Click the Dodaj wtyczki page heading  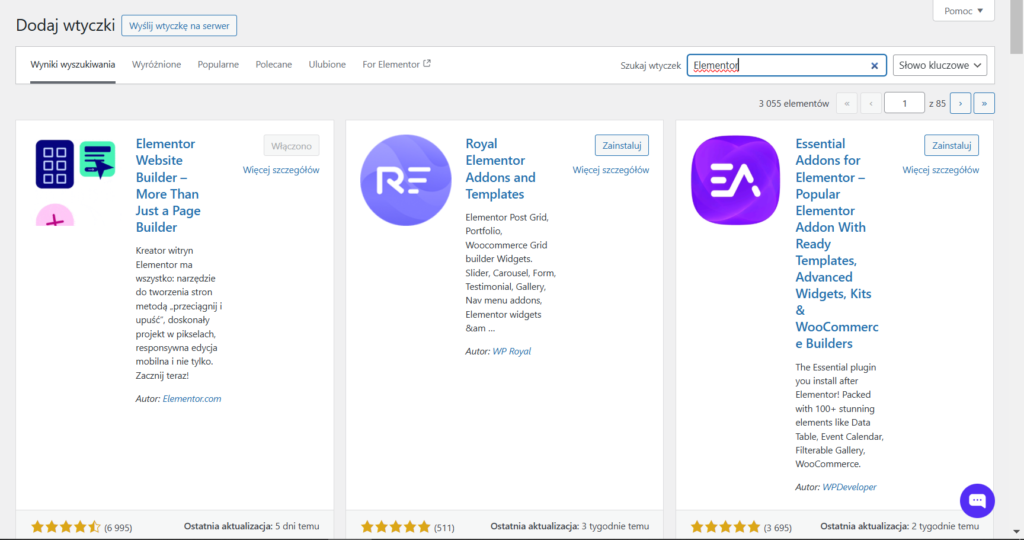65,25
